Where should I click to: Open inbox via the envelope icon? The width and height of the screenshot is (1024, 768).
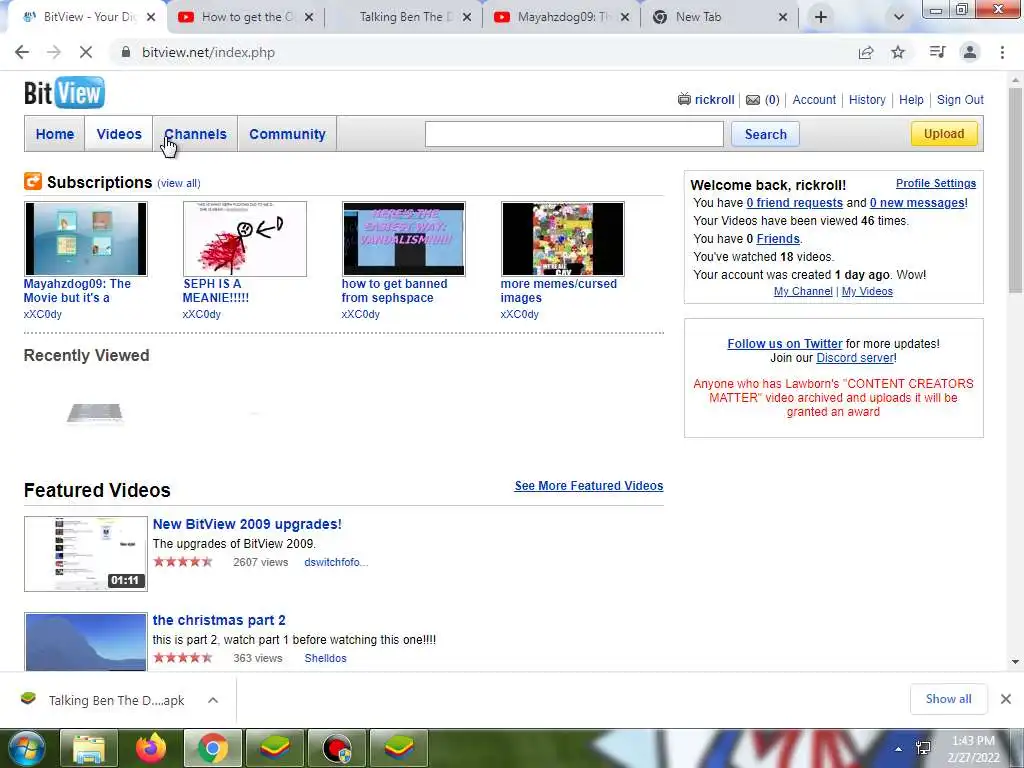(x=753, y=100)
